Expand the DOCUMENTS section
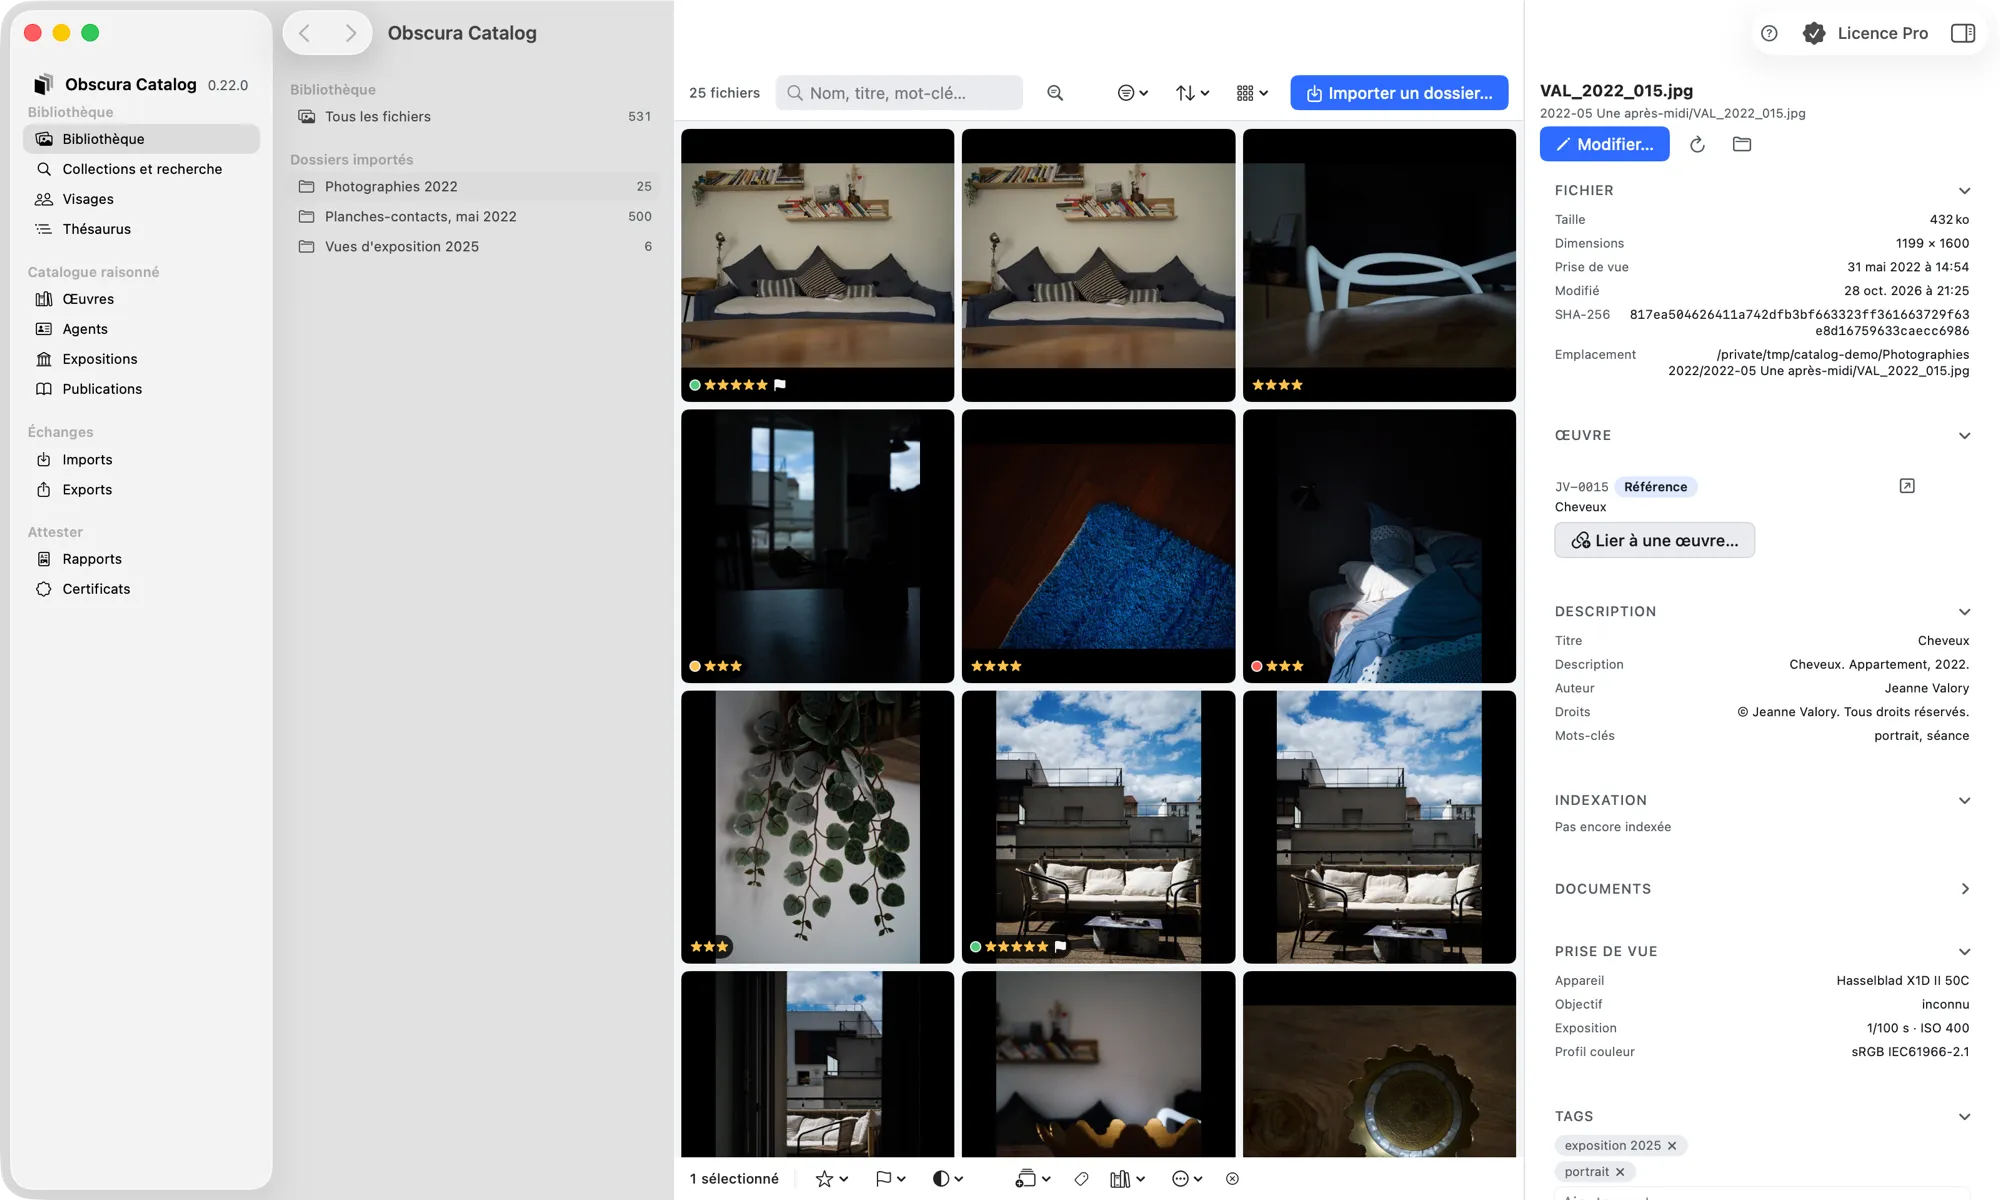Viewport: 2000px width, 1200px height. pos(1964,889)
